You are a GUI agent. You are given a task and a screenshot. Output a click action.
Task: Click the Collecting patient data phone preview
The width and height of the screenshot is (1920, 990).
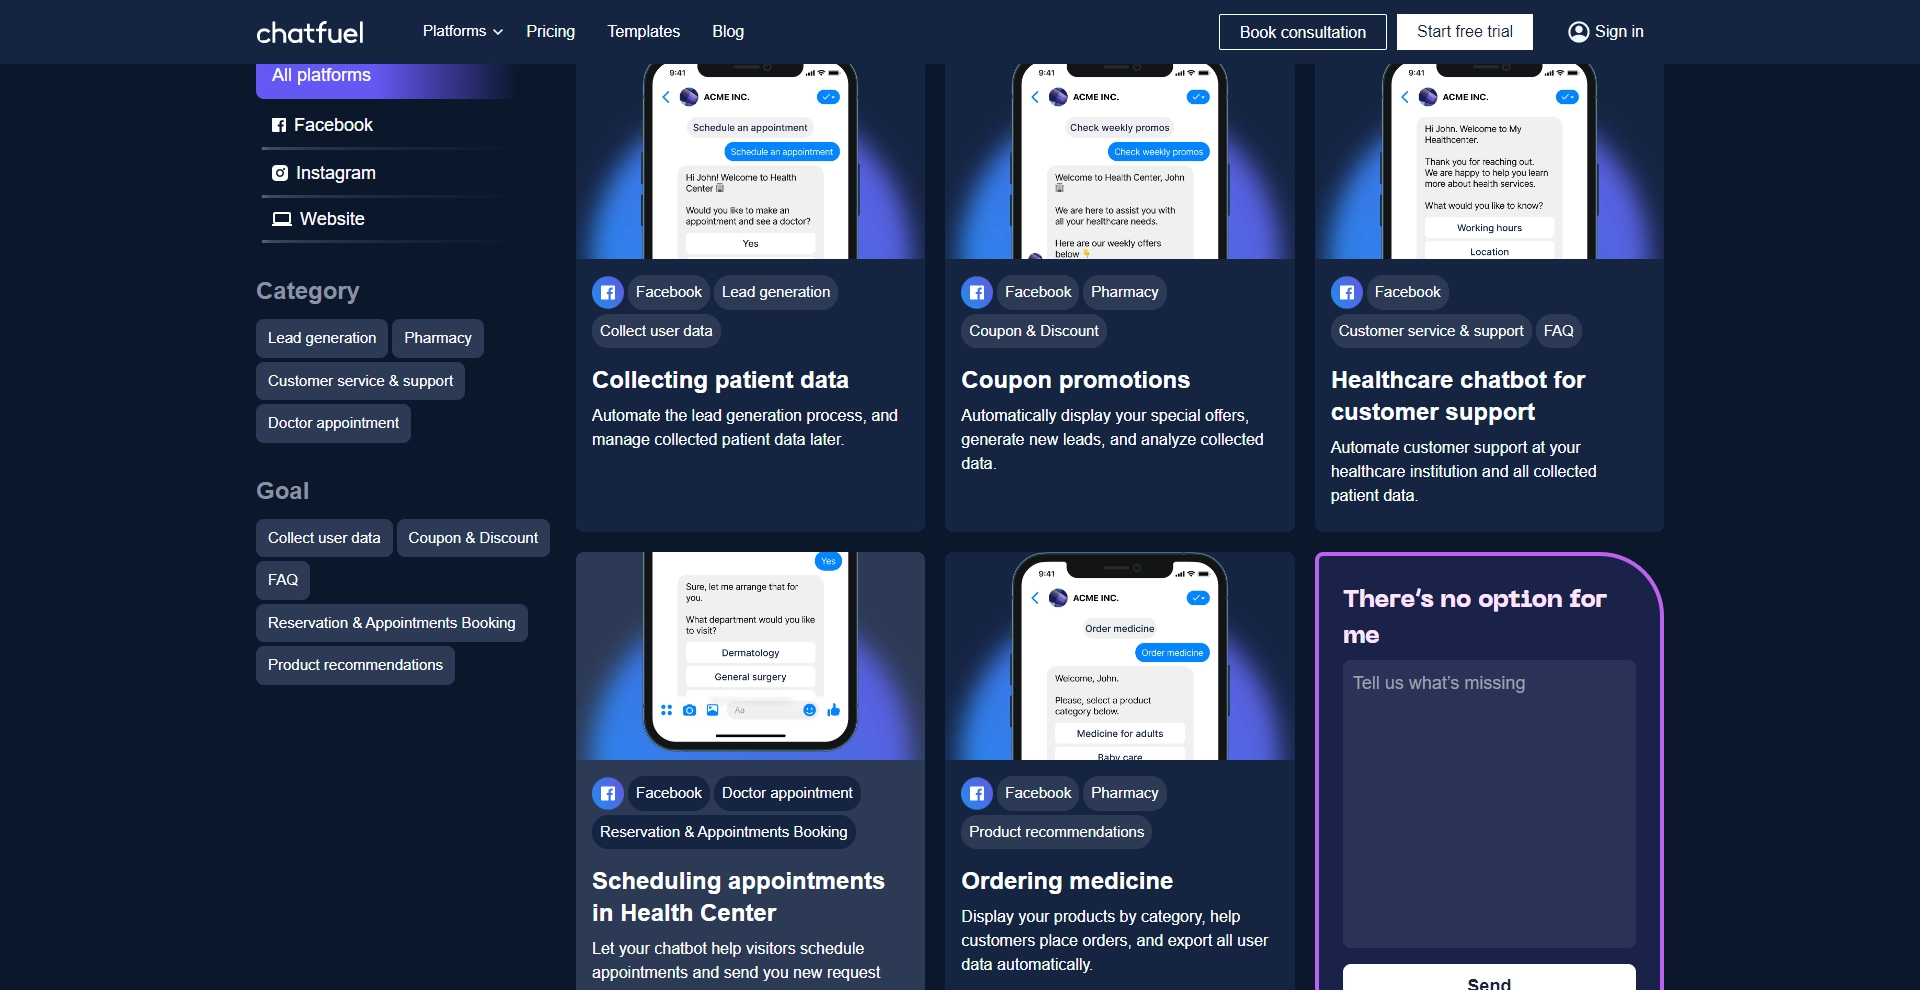click(750, 161)
